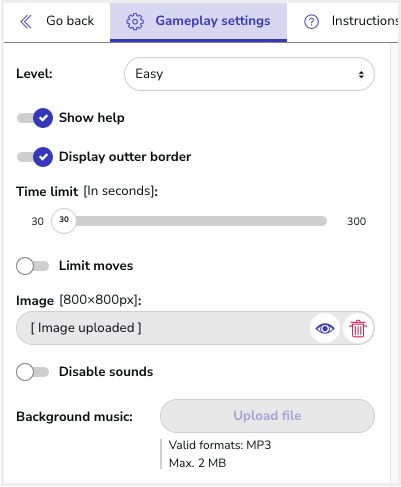Open the Instructions tab
Image resolution: width=401 pixels, height=487 pixels.
click(x=350, y=21)
